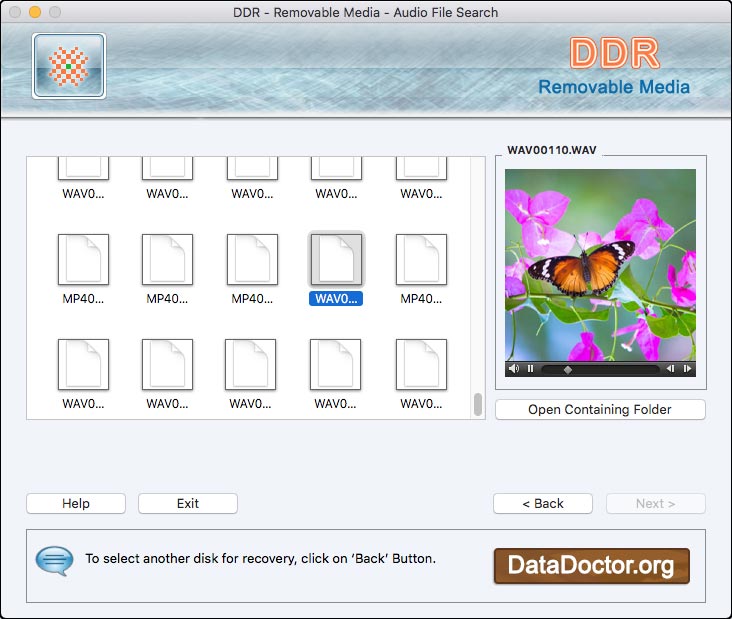
Task: Click the selected WAV0... filename label
Action: (336, 299)
